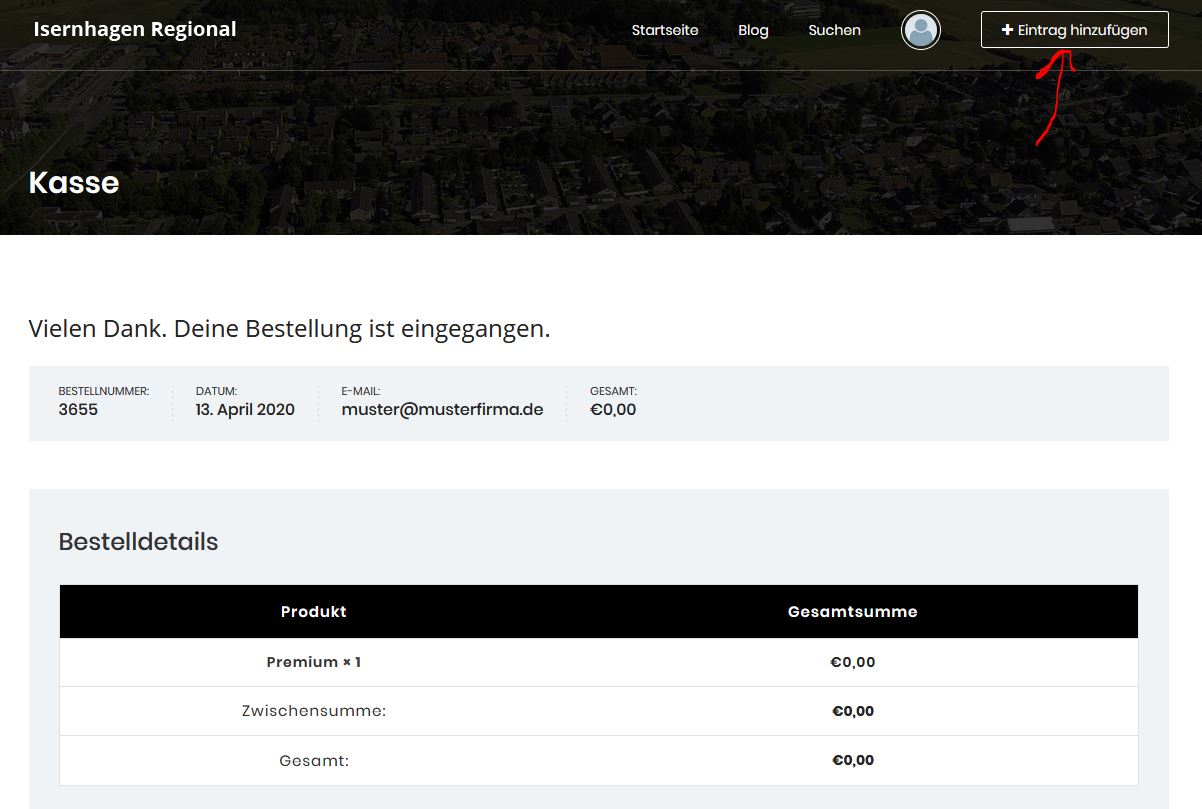
Task: Click the E-MAIL label
Action: click(x=361, y=391)
